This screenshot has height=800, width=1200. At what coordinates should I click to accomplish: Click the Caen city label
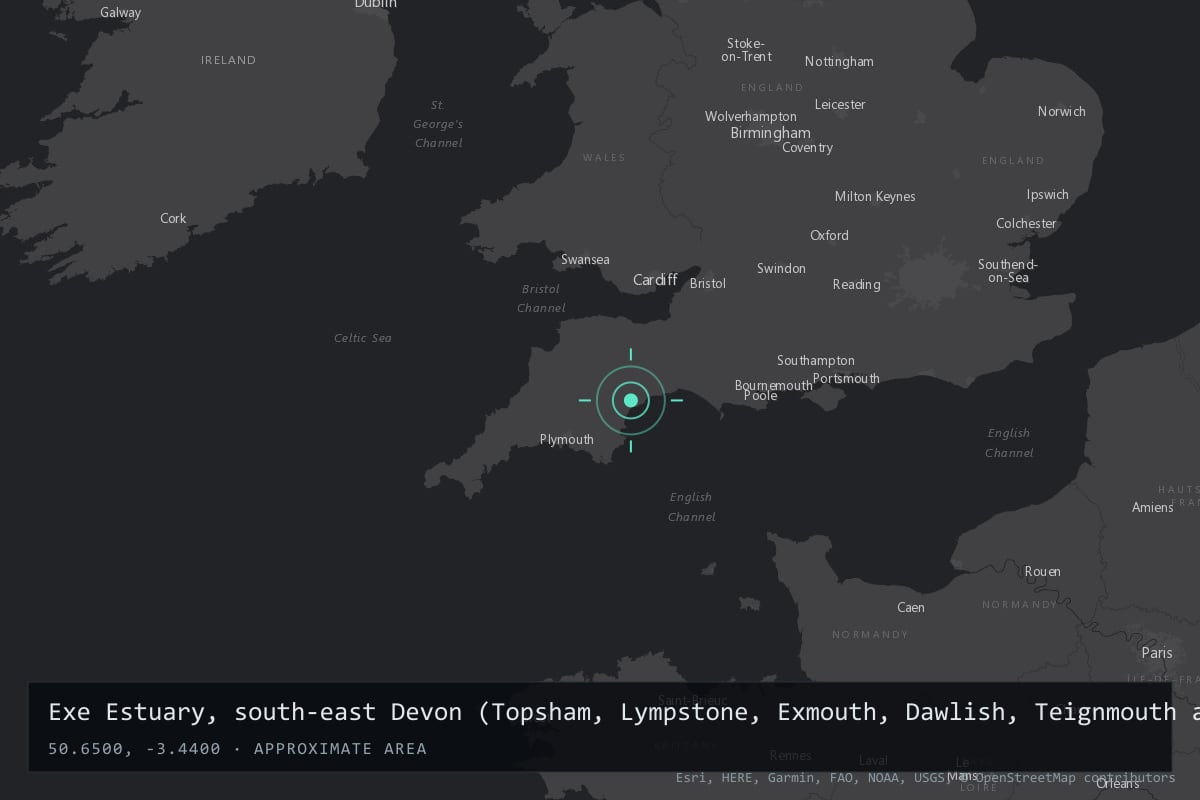(x=911, y=608)
